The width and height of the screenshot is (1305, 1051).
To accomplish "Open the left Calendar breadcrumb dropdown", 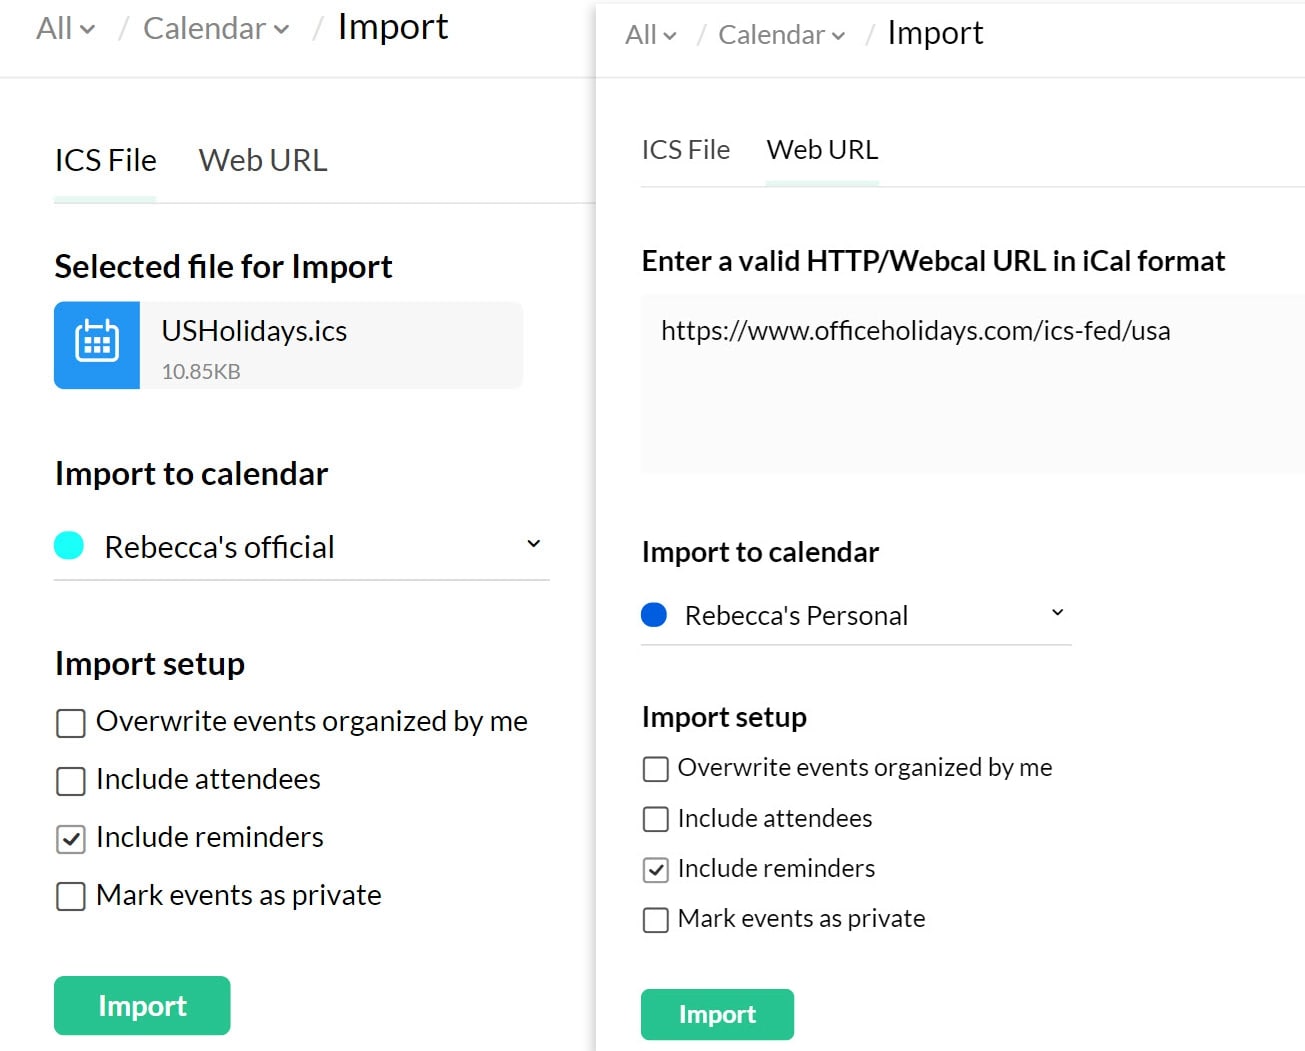I will (216, 29).
